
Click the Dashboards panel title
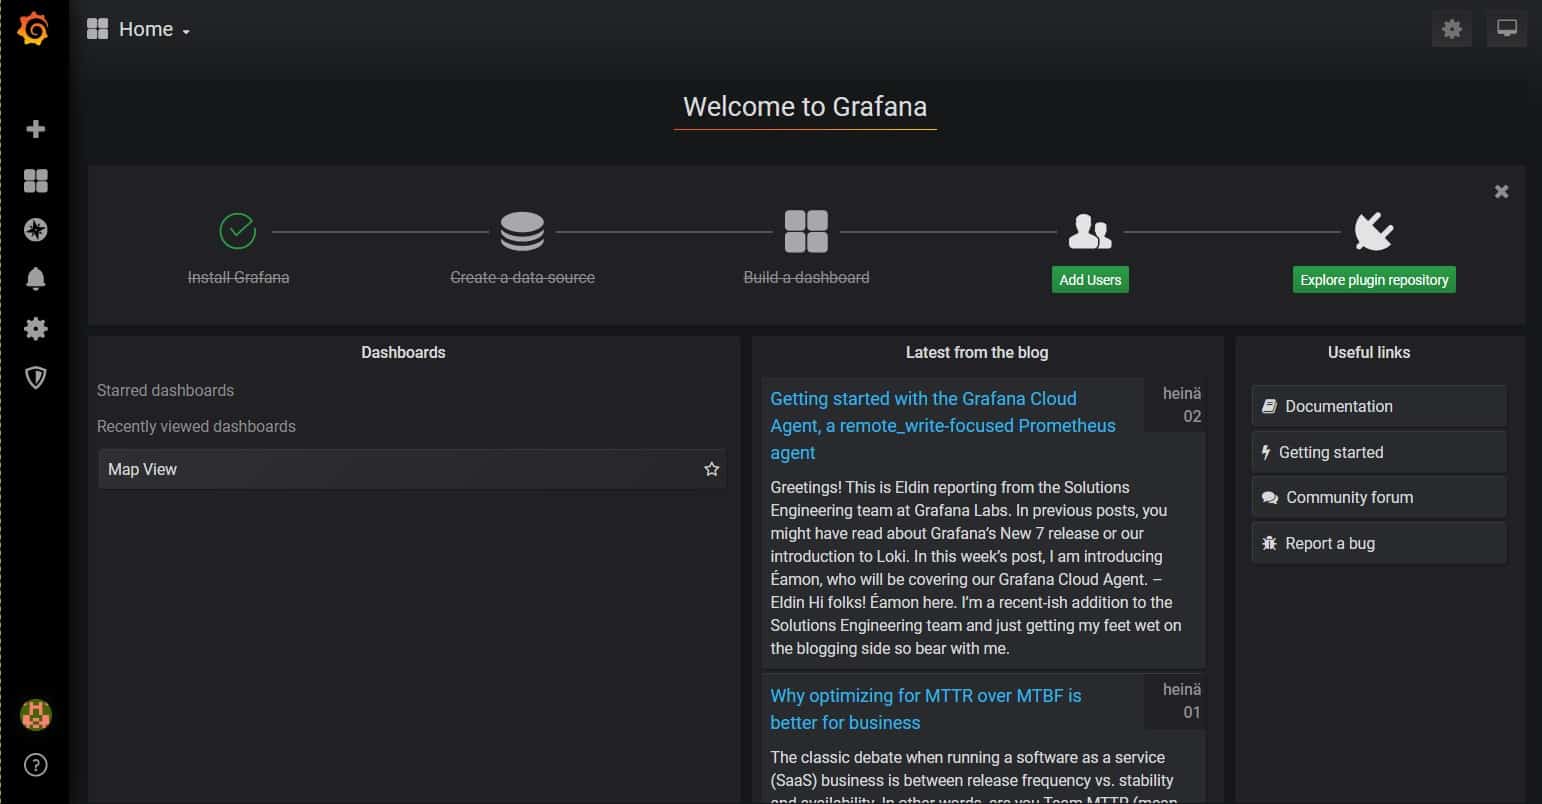coord(403,352)
